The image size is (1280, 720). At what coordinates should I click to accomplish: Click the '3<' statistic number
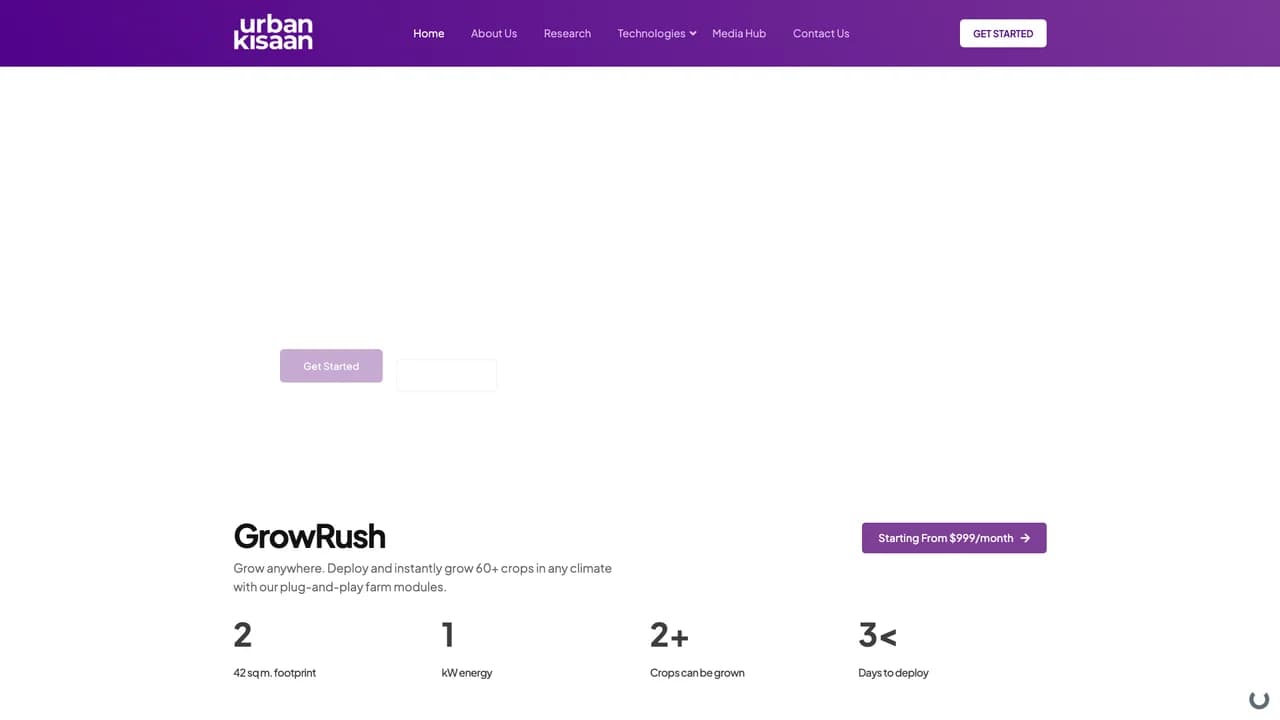pyautogui.click(x=877, y=635)
